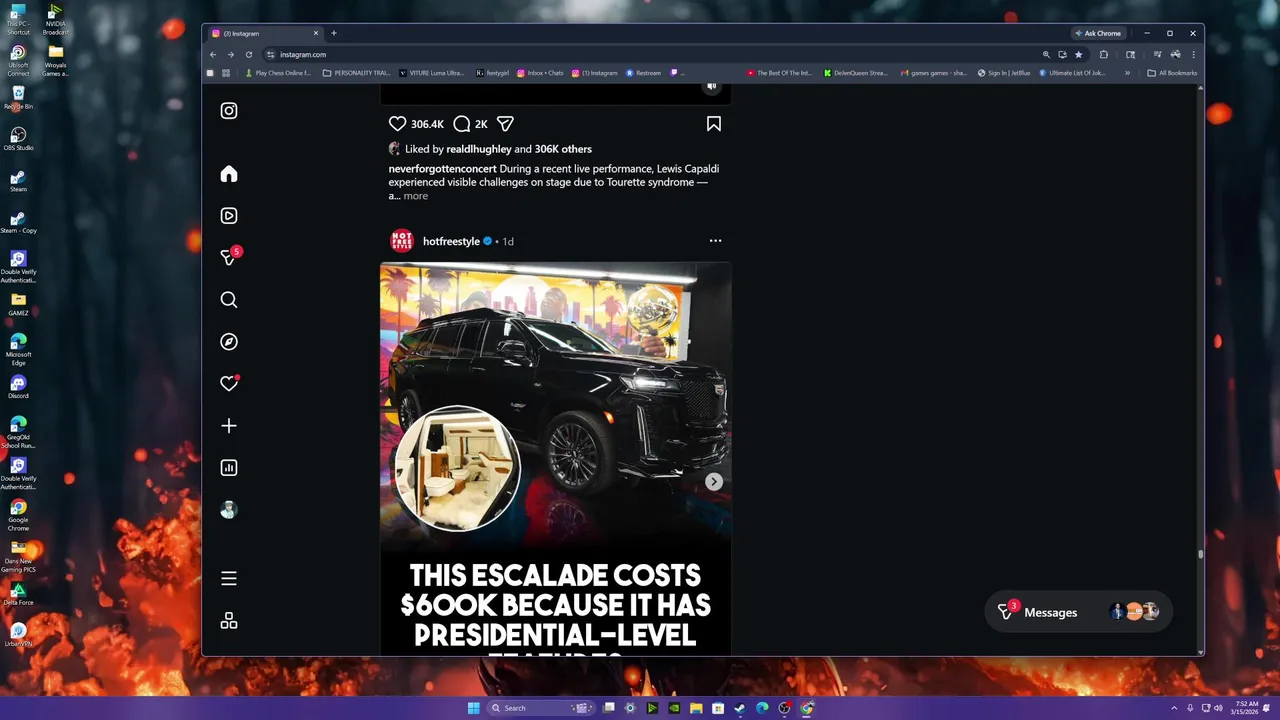Navigate back in Chrome
This screenshot has width=1280, height=720.
tap(213, 55)
